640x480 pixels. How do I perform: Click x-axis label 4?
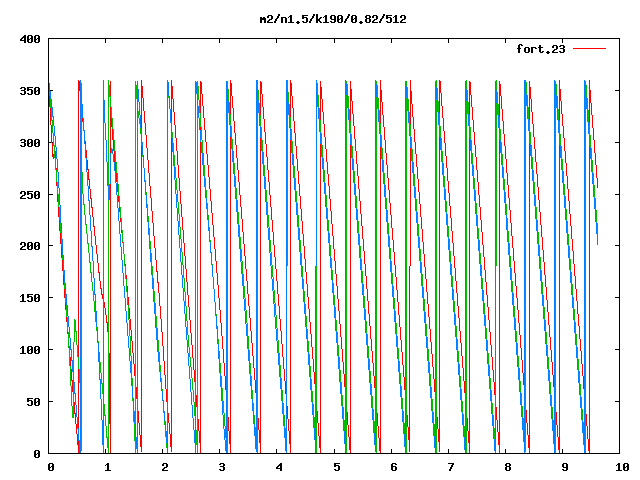(279, 467)
